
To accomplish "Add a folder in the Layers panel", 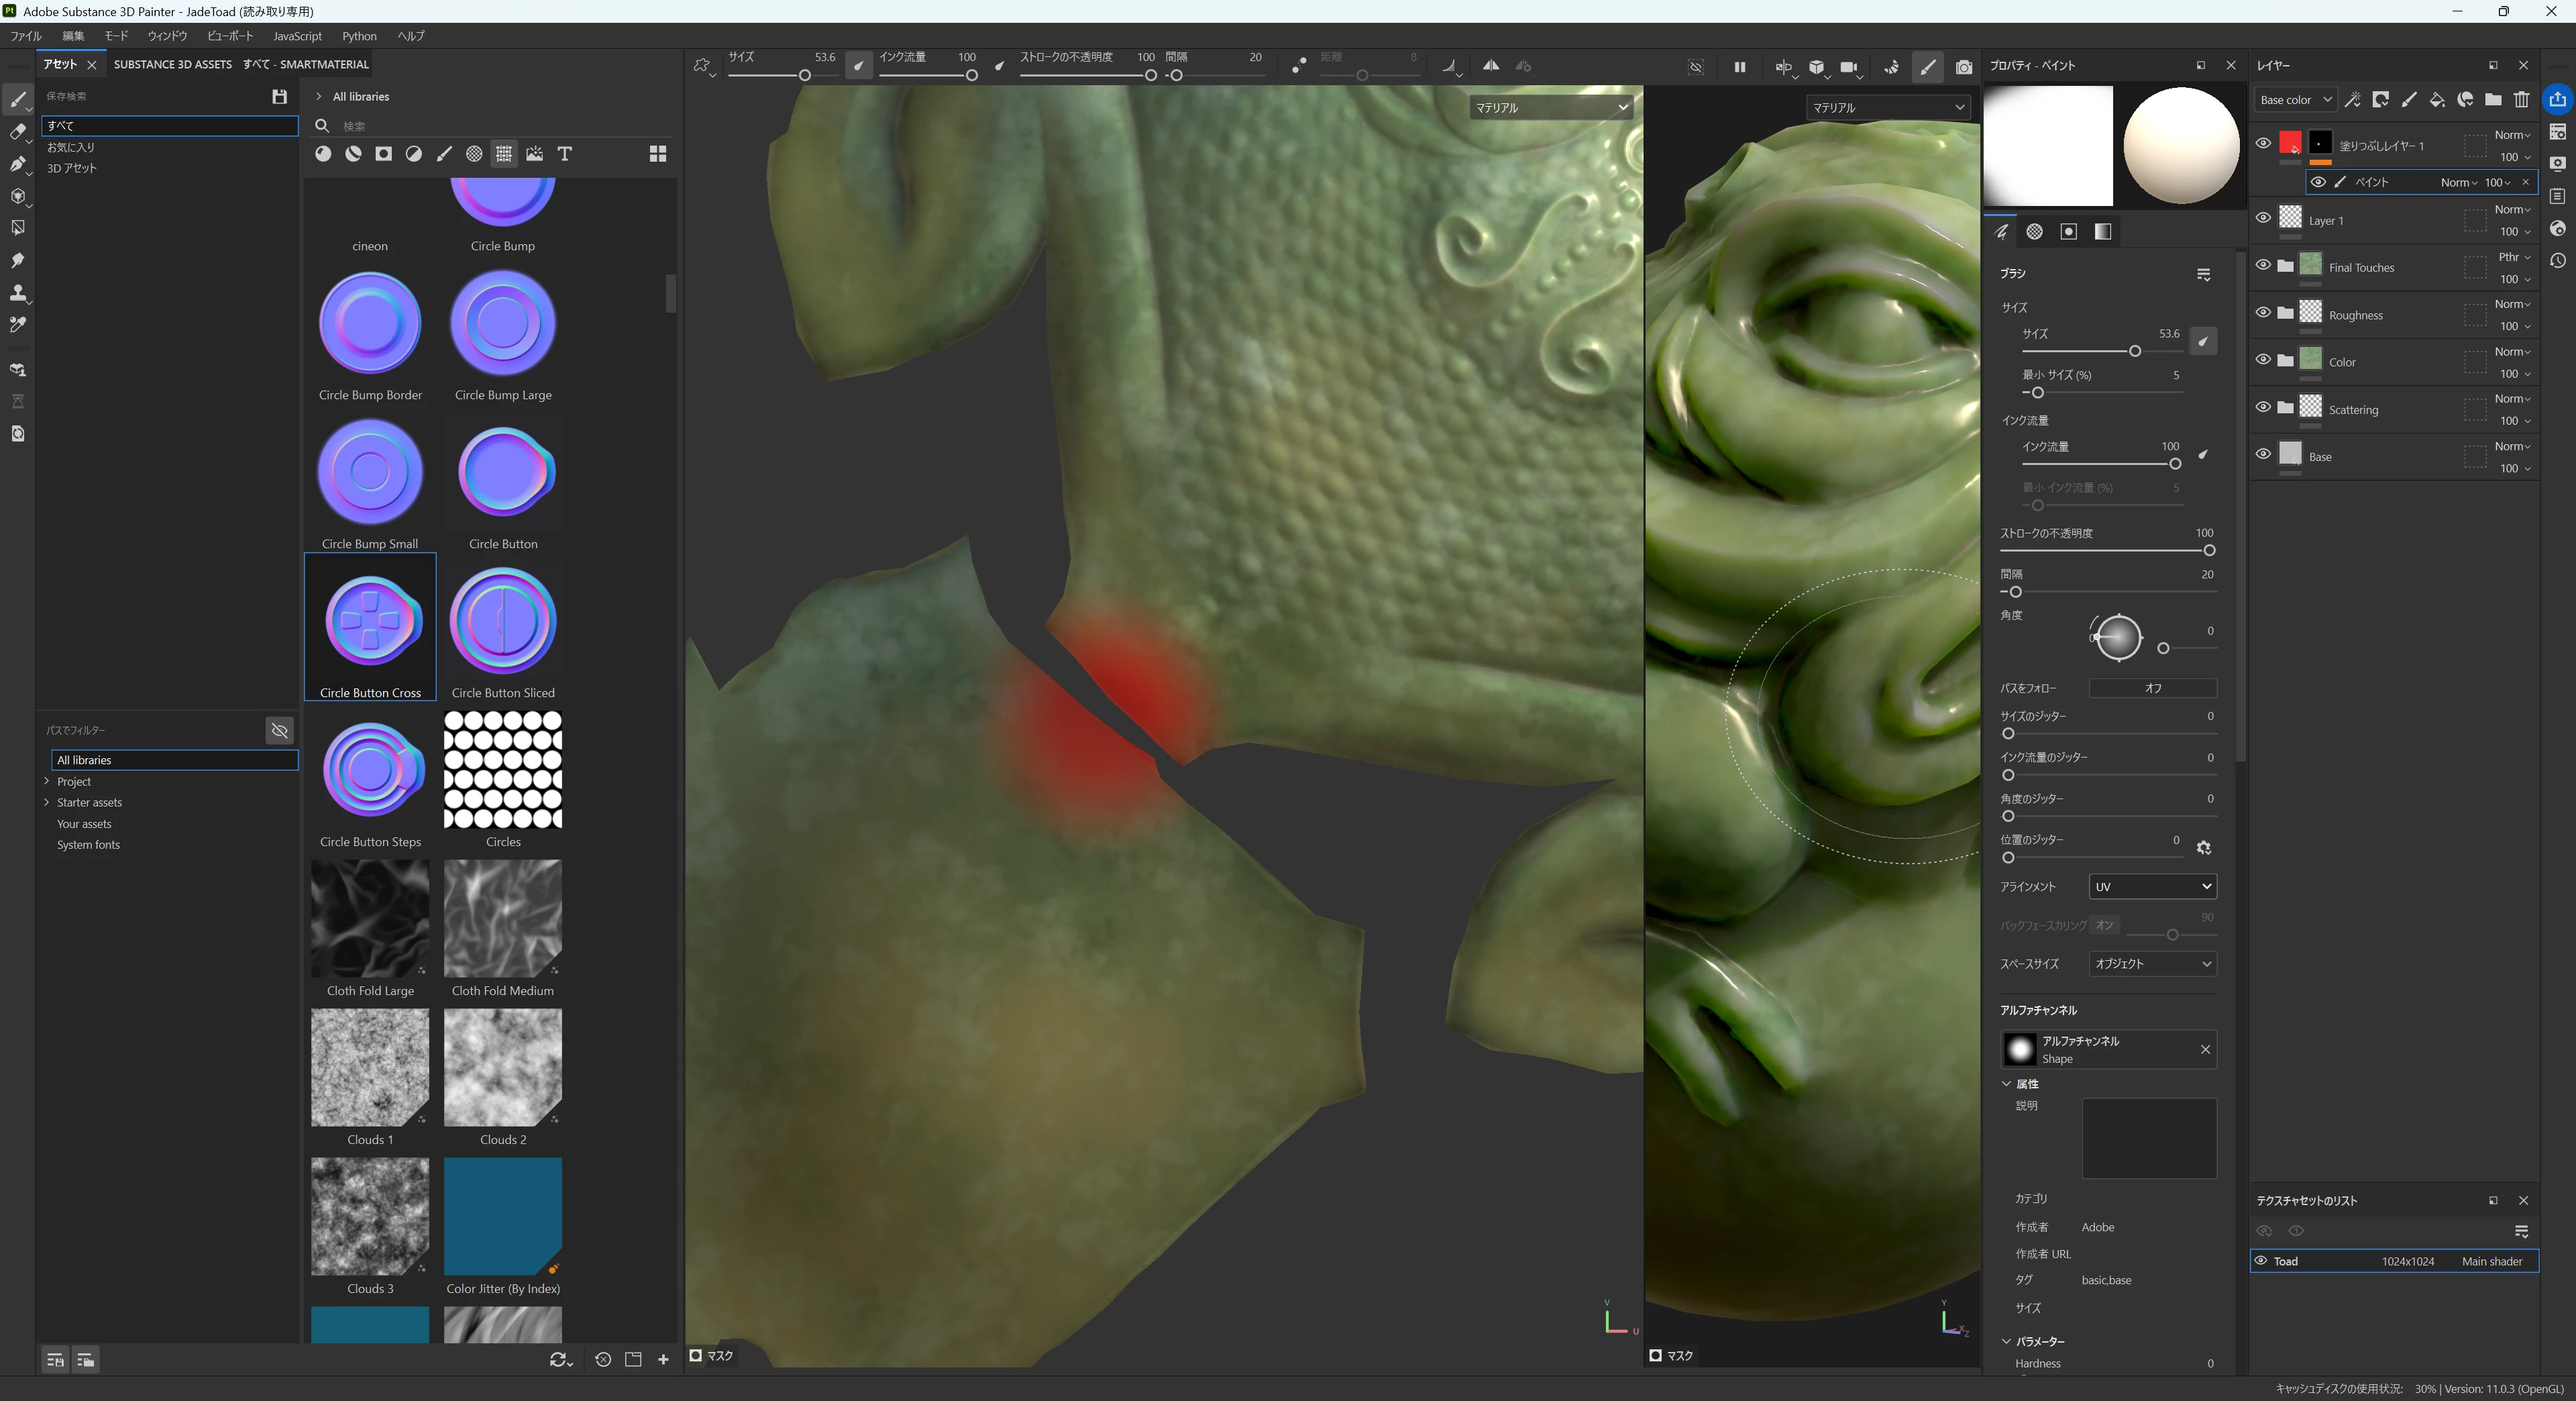I will pyautogui.click(x=2493, y=99).
